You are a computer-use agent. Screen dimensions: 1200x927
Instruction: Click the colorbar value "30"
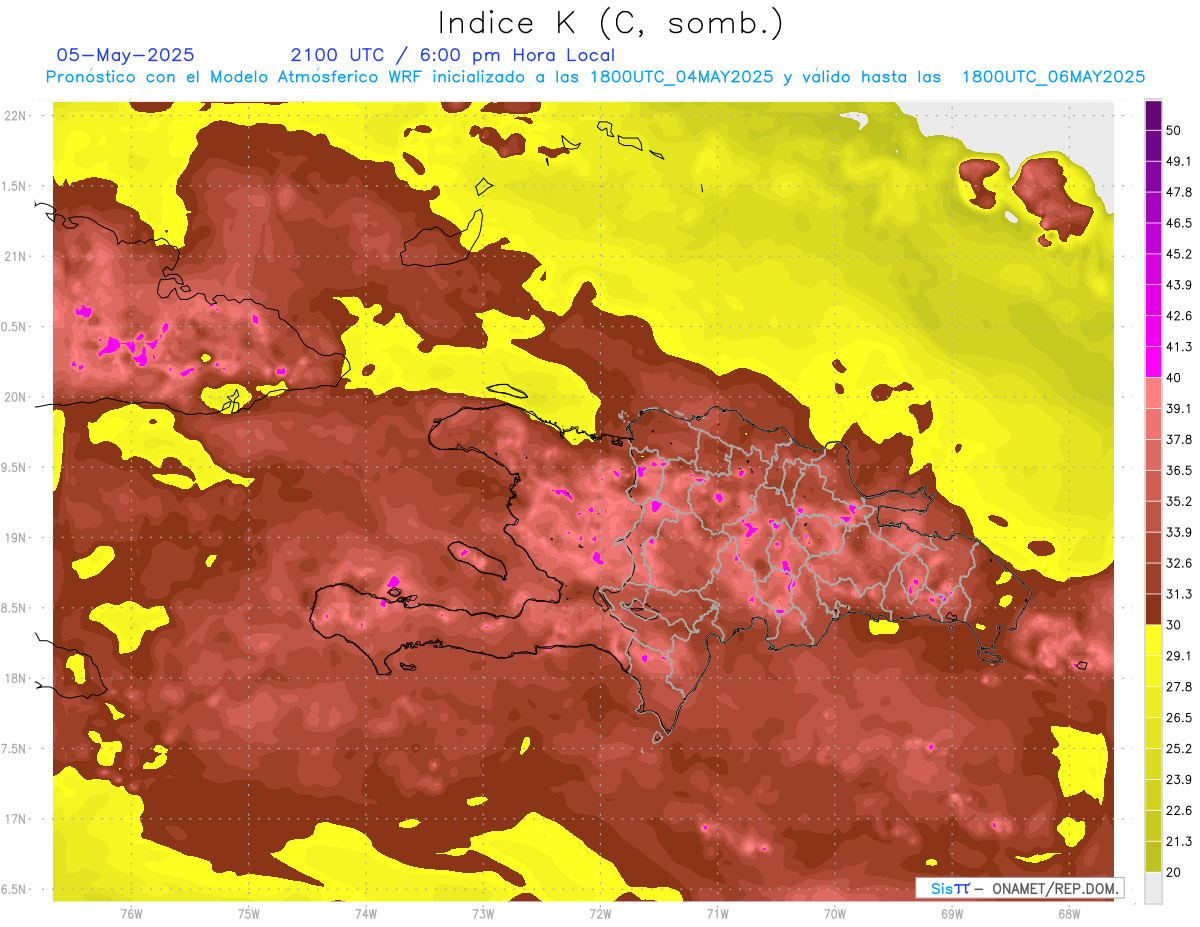point(1174,625)
